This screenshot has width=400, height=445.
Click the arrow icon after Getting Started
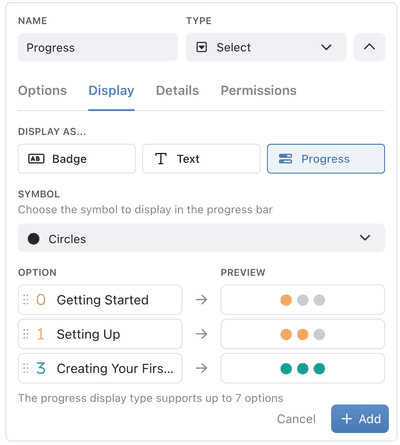[201, 300]
